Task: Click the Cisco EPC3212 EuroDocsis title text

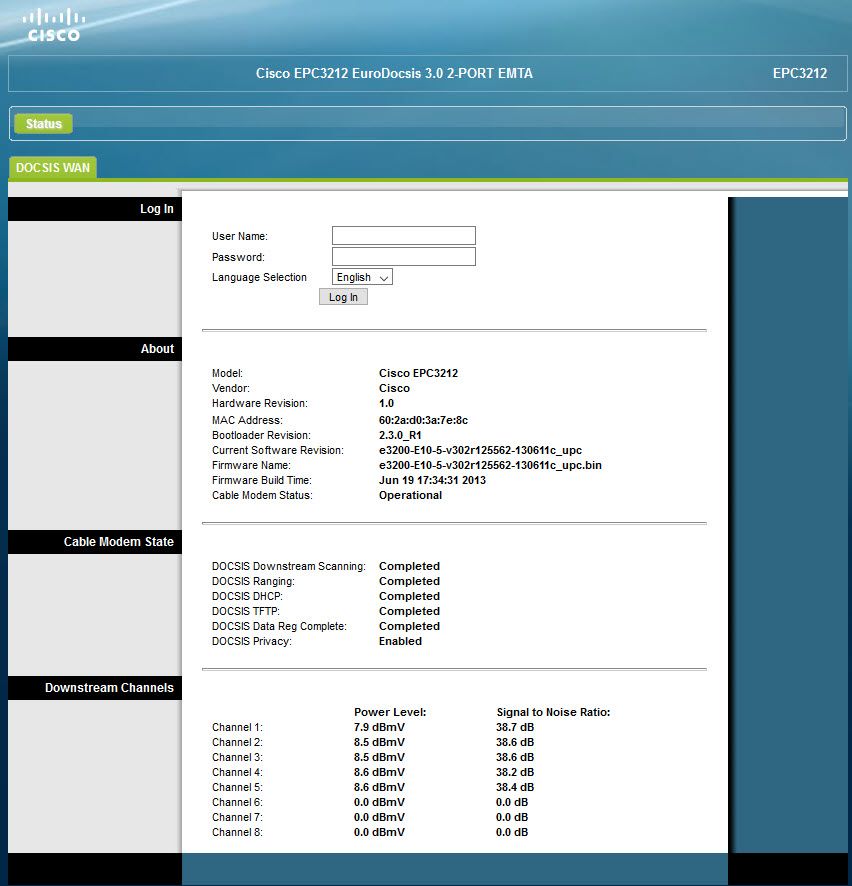Action: tap(394, 73)
